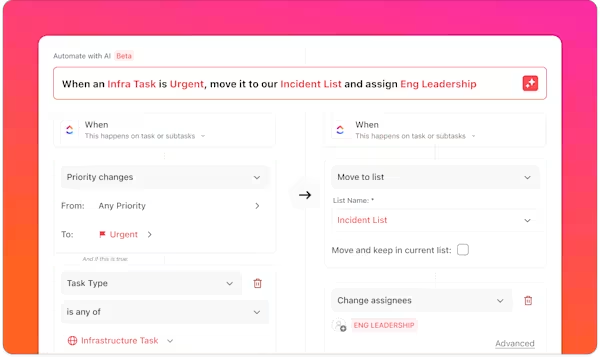The image size is (600, 360).
Task: Click the ENG LEADERSHIP assignee tag
Action: pyautogui.click(x=384, y=325)
